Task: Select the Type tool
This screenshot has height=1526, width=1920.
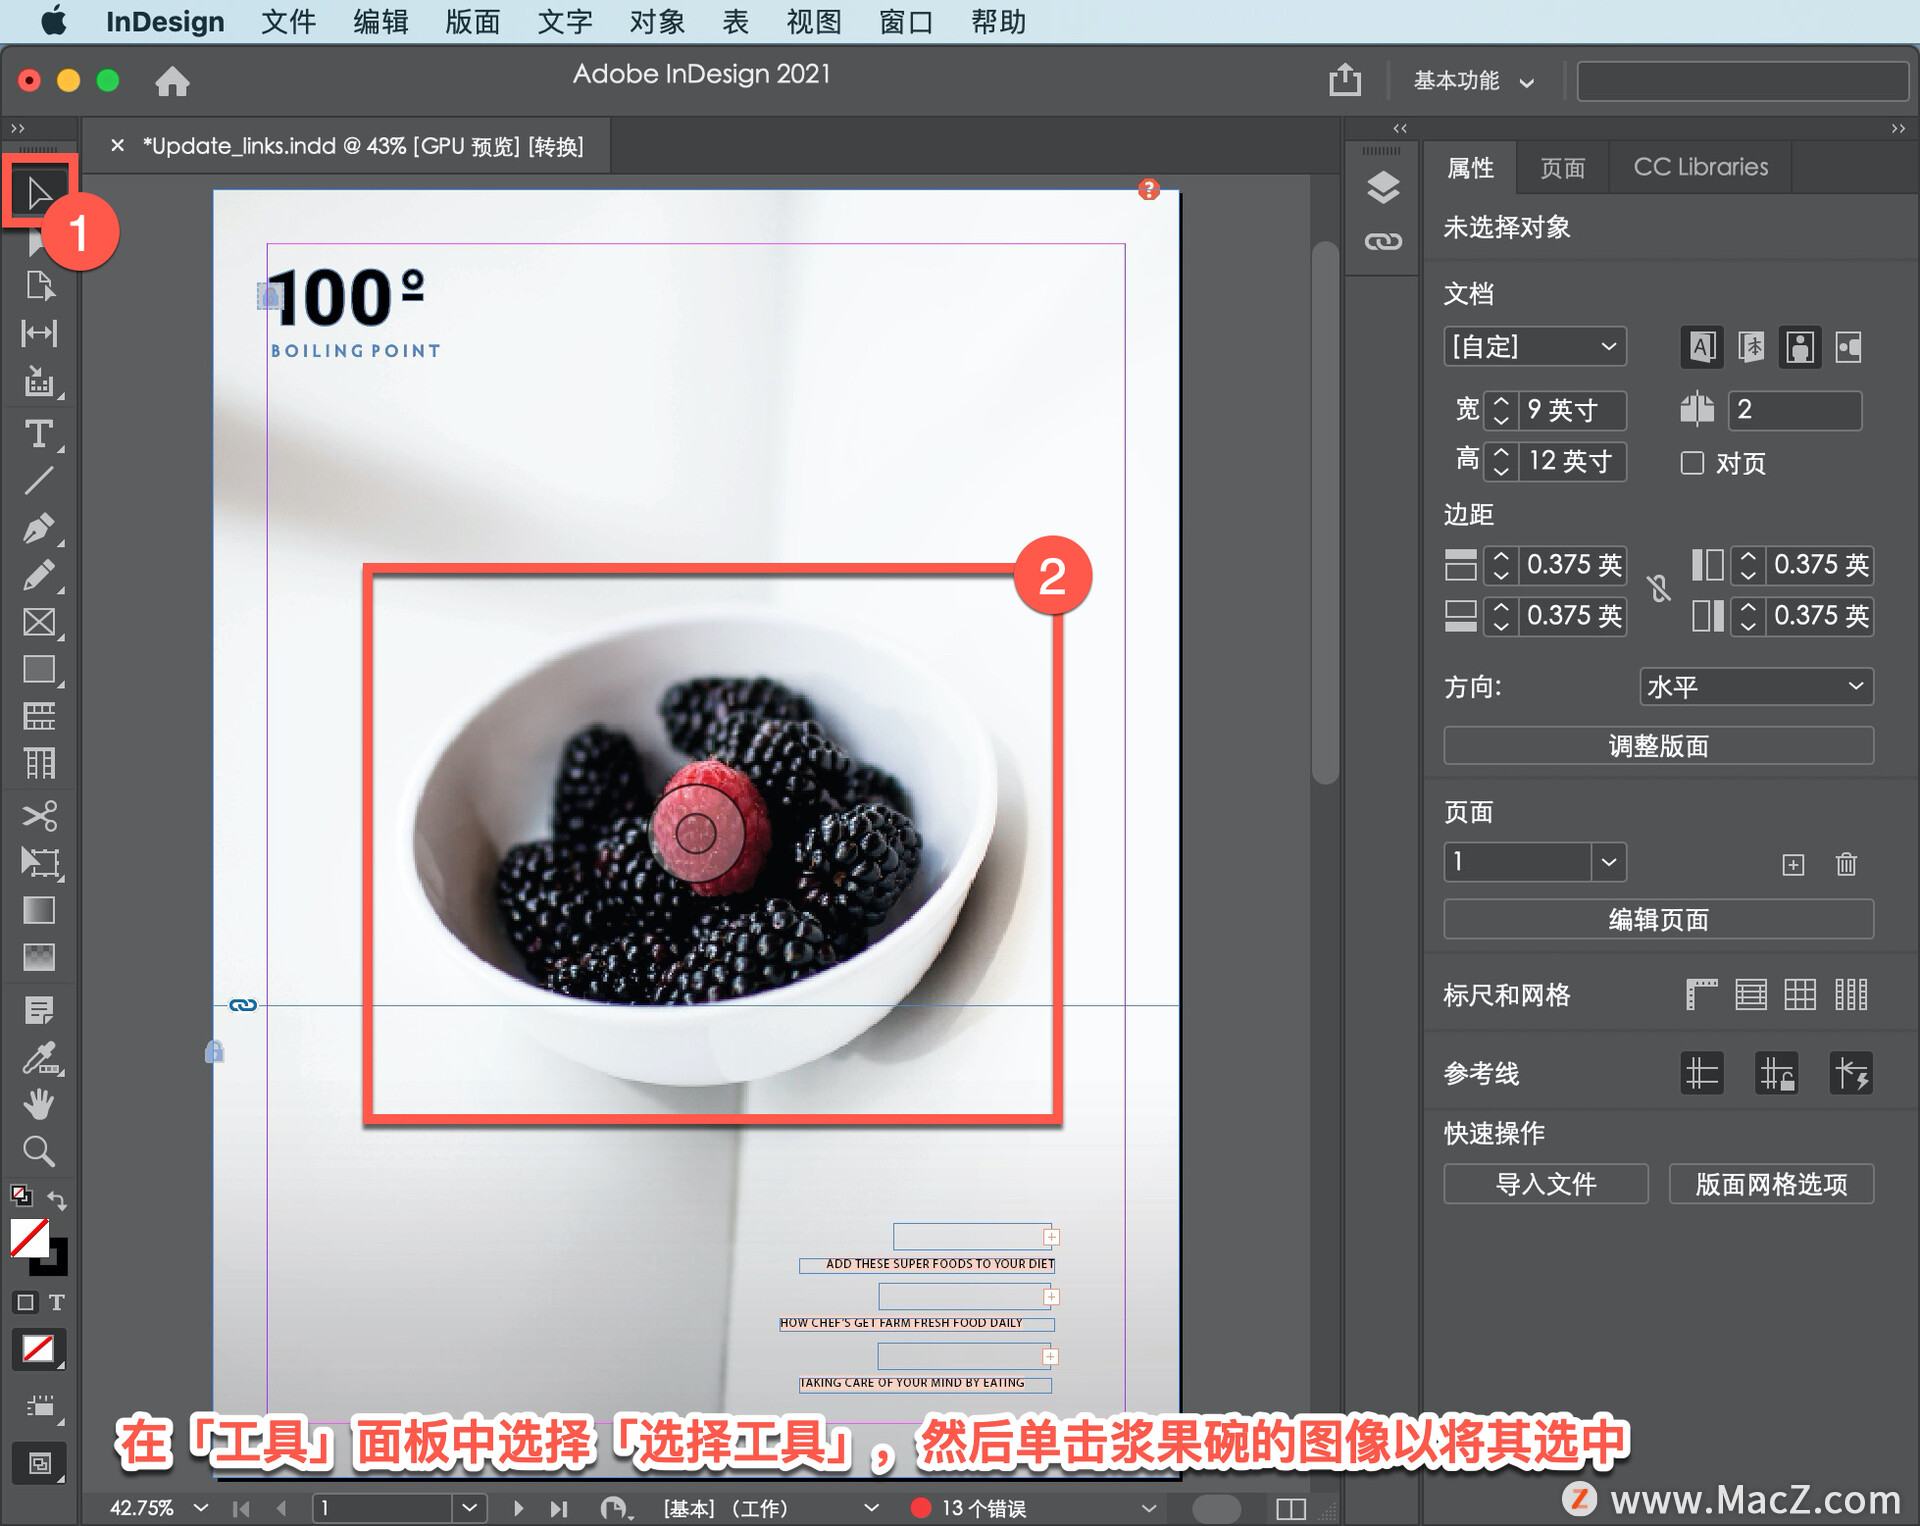Action: pyautogui.click(x=39, y=434)
